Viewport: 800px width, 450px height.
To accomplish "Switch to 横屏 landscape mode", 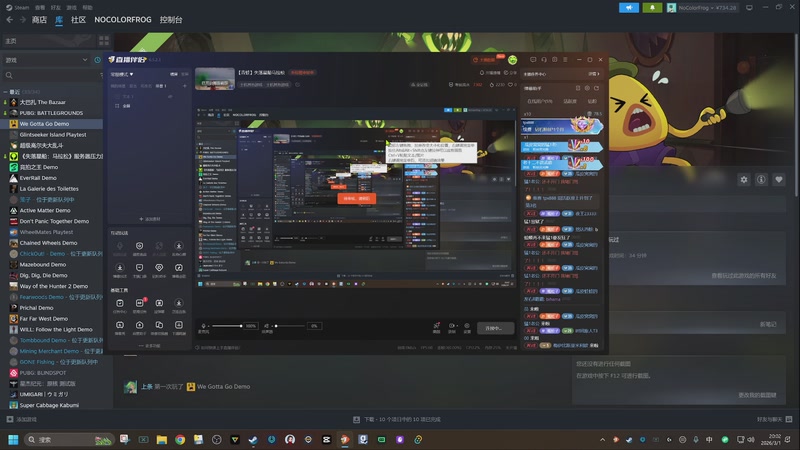I will (174, 74).
